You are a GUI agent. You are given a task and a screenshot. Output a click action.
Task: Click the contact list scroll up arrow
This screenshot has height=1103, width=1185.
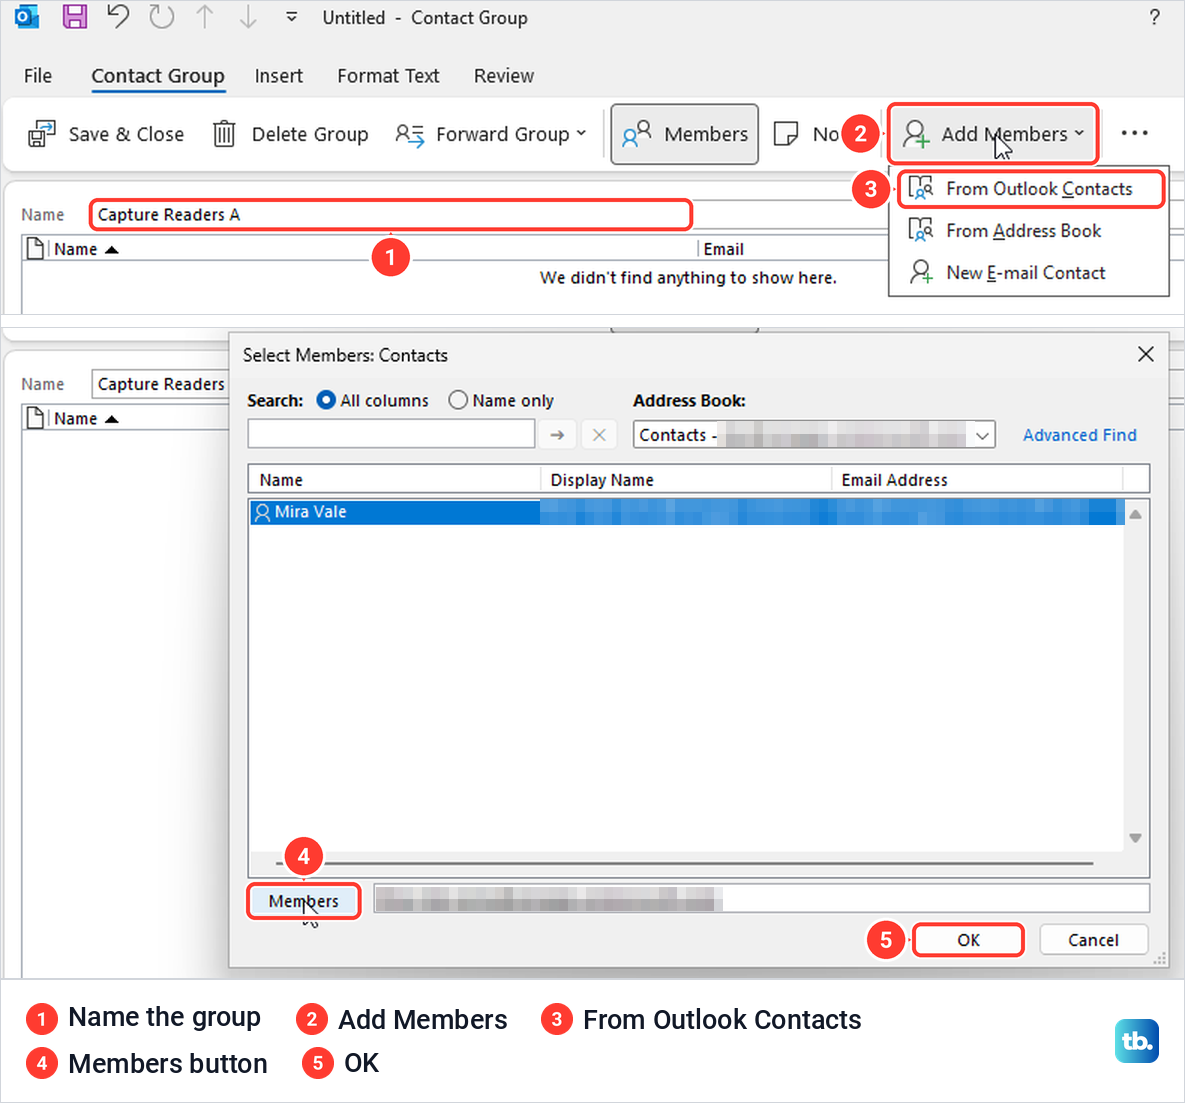(x=1135, y=514)
